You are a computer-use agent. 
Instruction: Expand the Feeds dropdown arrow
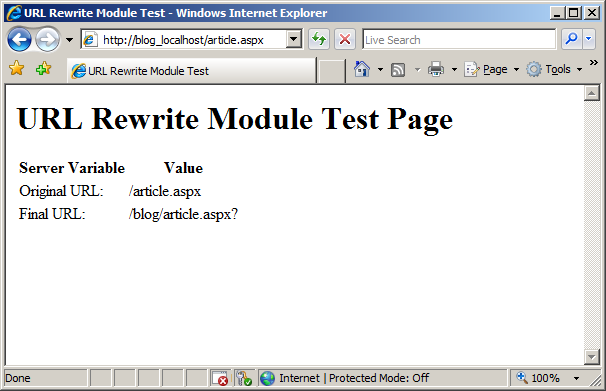(x=417, y=70)
